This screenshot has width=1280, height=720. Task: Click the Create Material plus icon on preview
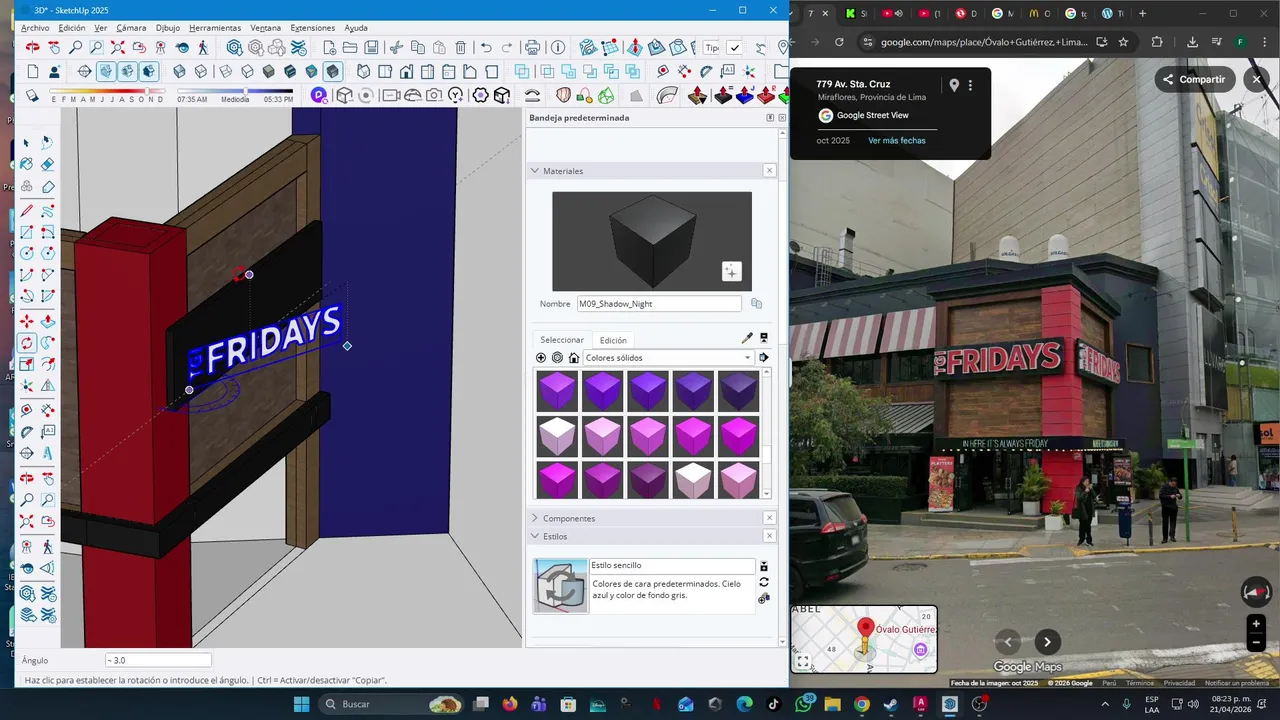(731, 271)
